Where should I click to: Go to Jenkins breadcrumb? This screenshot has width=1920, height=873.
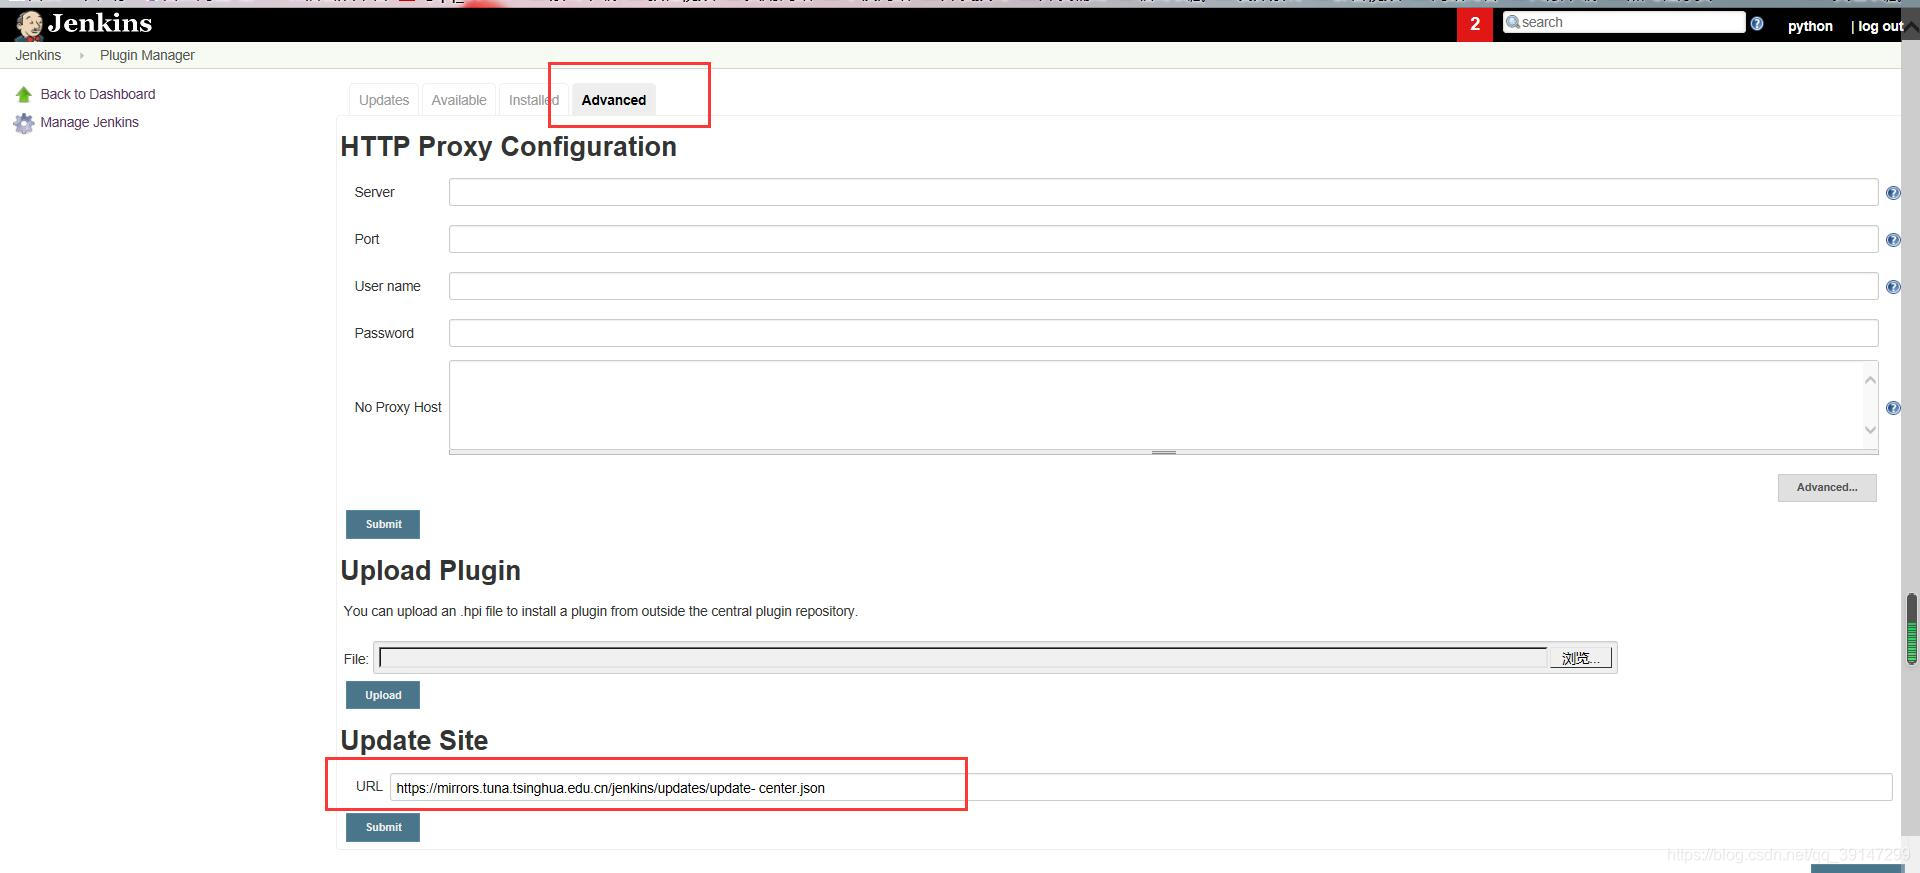38,55
